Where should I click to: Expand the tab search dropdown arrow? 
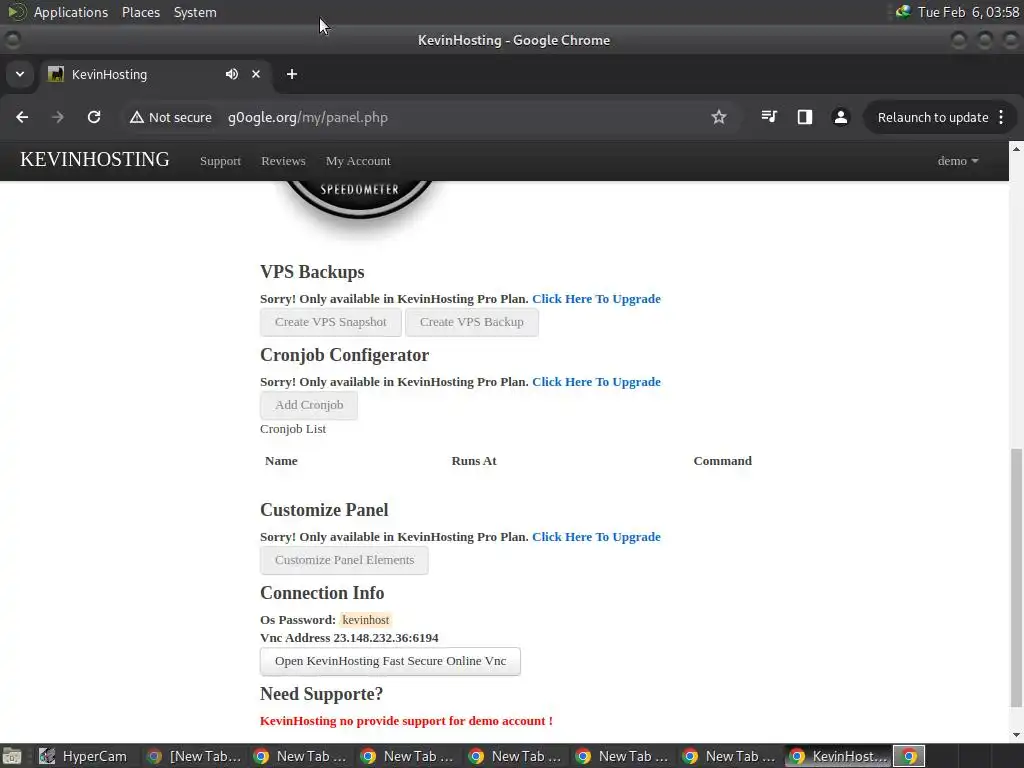(x=20, y=74)
